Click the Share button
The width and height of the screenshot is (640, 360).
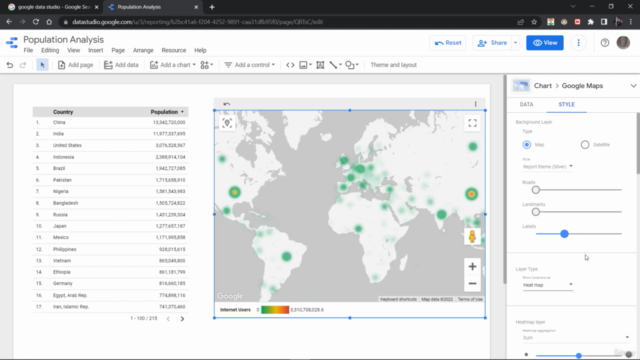[x=493, y=43]
